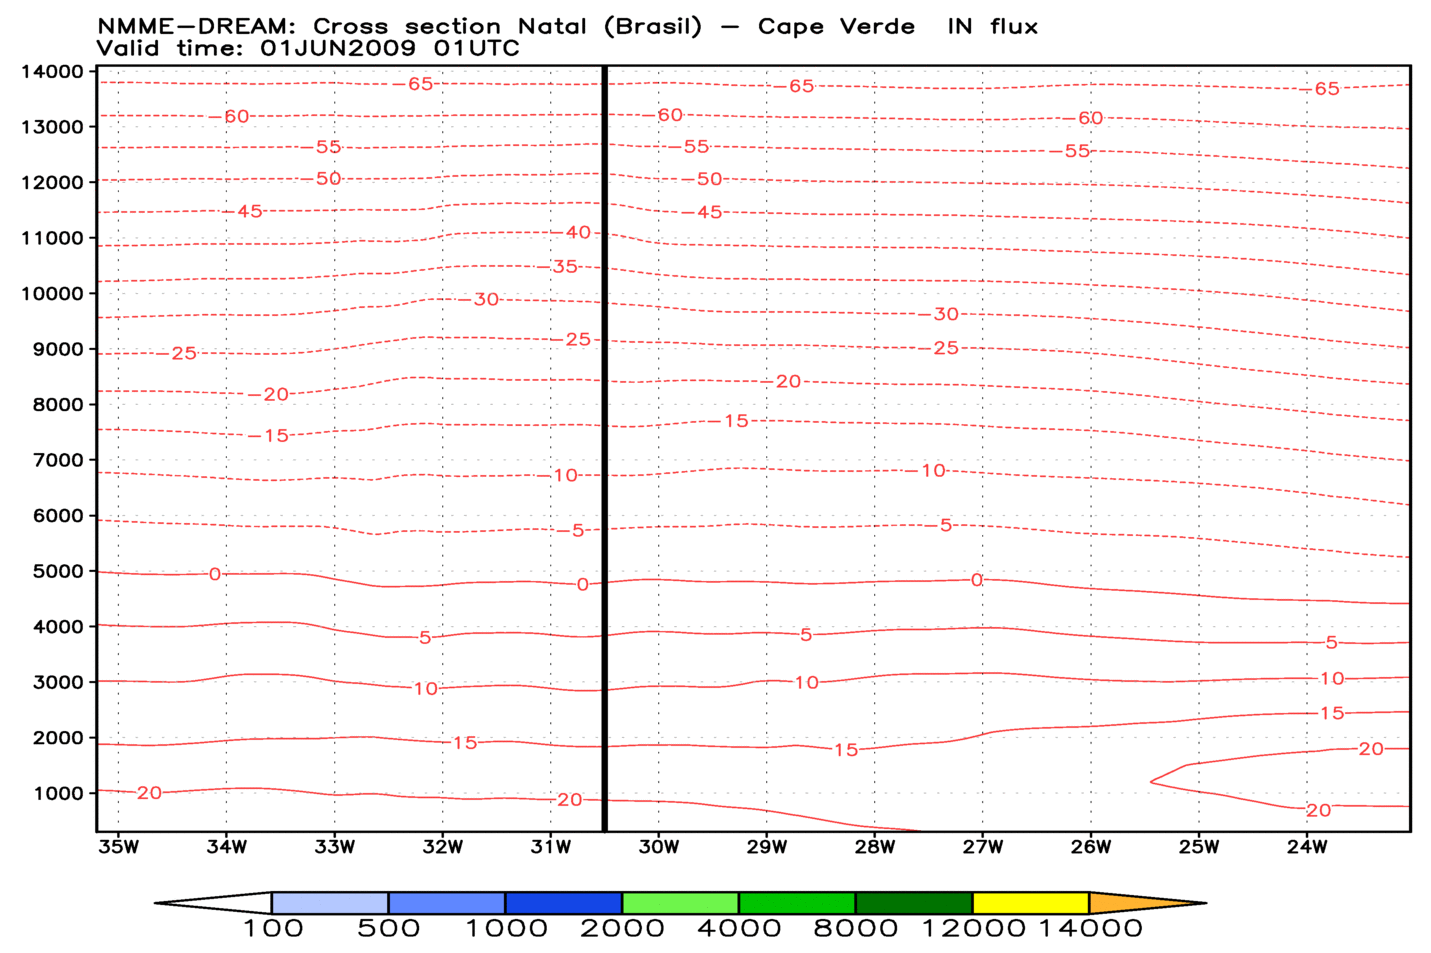Click the "9000" vertical axis label

(x=59, y=349)
